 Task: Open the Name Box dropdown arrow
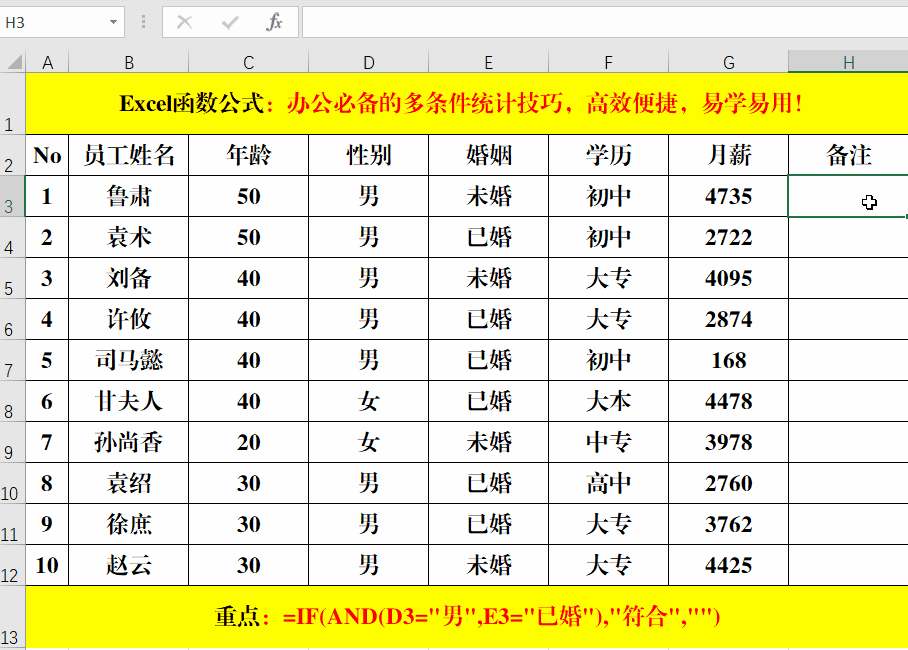click(x=114, y=23)
